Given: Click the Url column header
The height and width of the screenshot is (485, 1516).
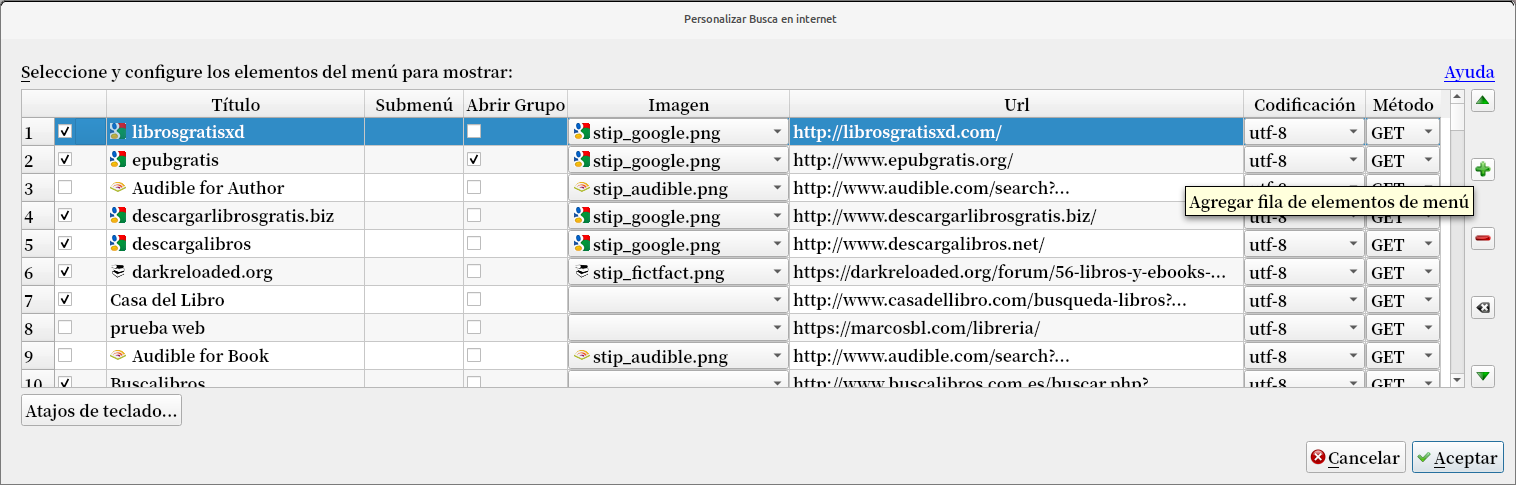Looking at the screenshot, I should [1016, 105].
